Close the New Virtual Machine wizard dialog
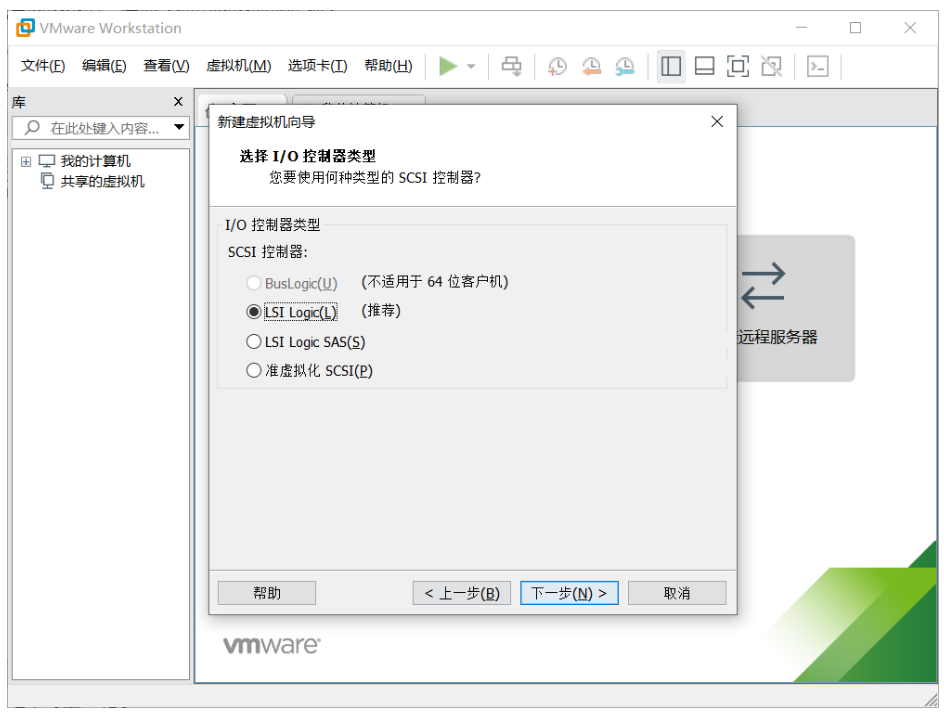944x717 pixels. pos(717,122)
